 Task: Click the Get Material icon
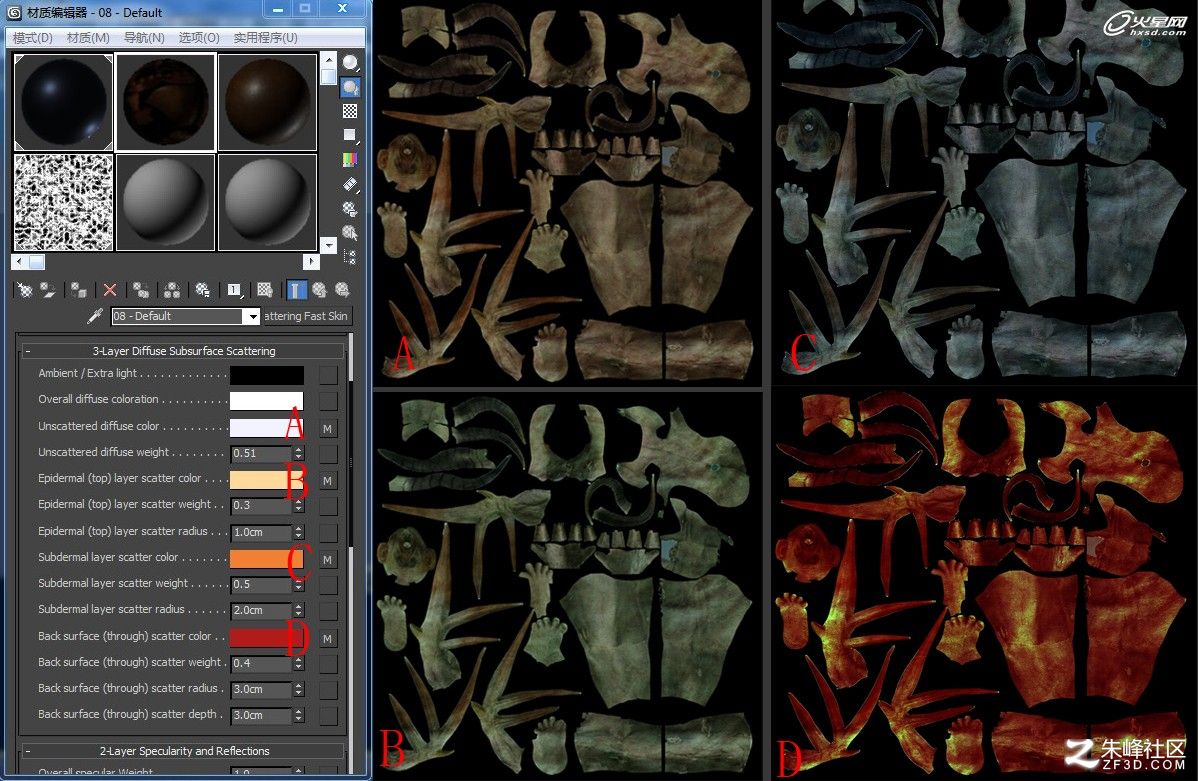click(x=24, y=290)
